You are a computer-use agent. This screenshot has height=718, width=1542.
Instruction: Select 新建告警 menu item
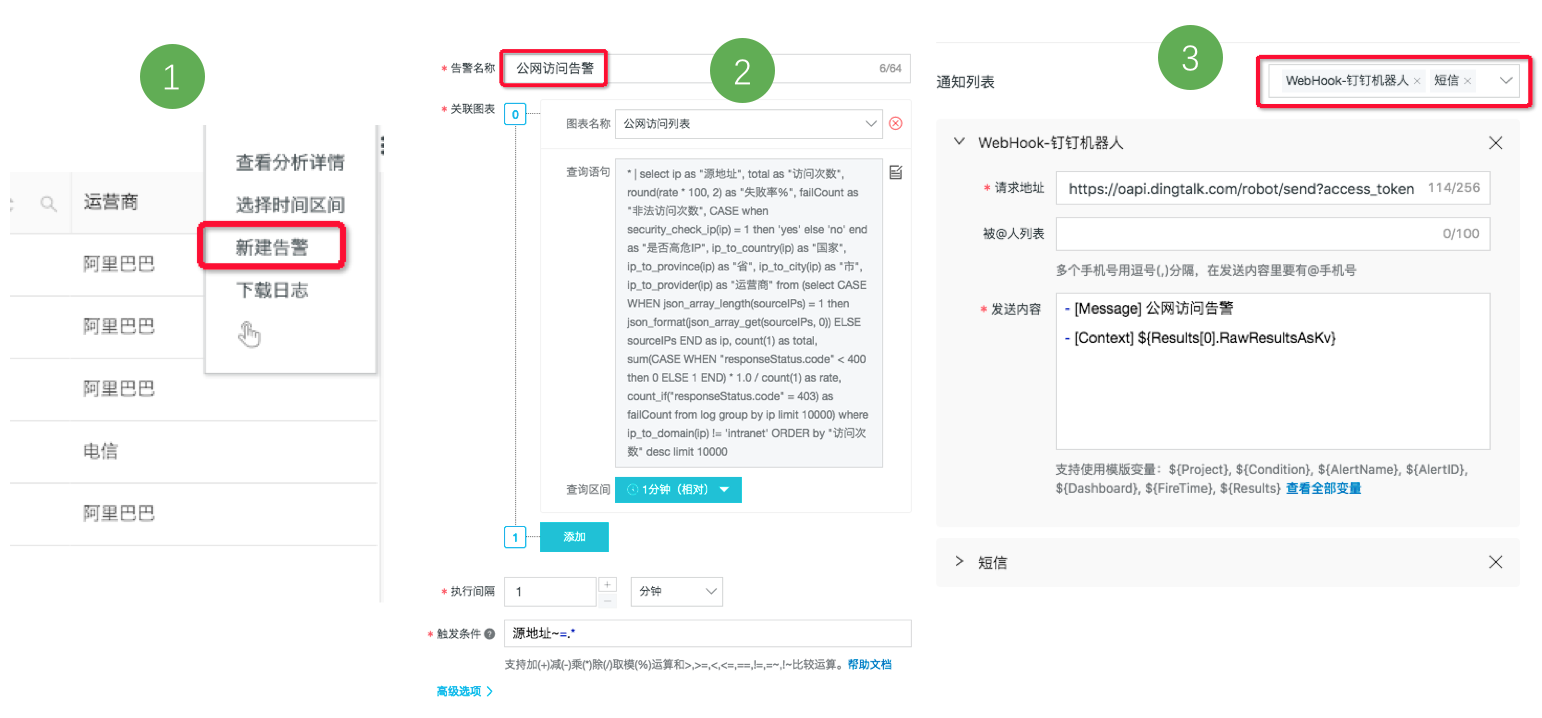[x=272, y=247]
